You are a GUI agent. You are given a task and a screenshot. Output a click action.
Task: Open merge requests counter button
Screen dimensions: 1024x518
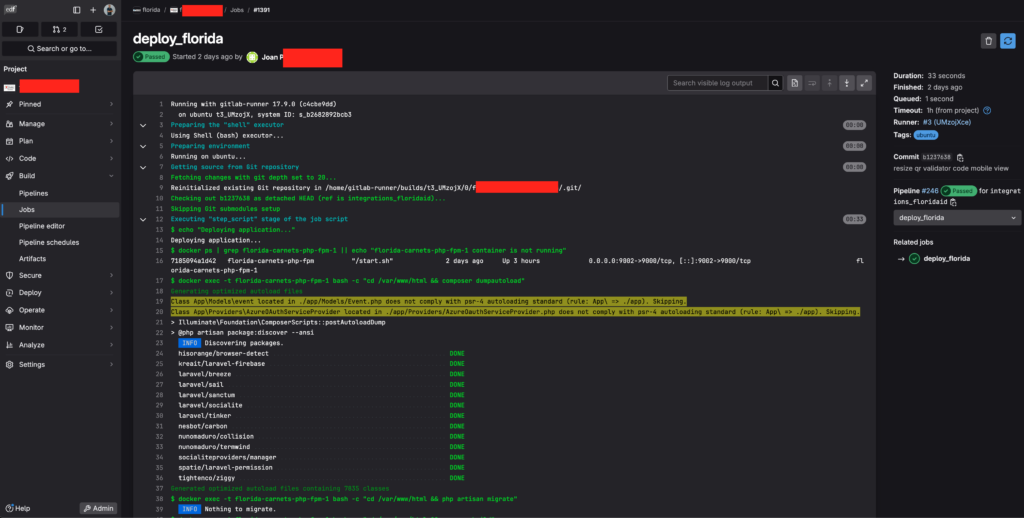point(59,29)
